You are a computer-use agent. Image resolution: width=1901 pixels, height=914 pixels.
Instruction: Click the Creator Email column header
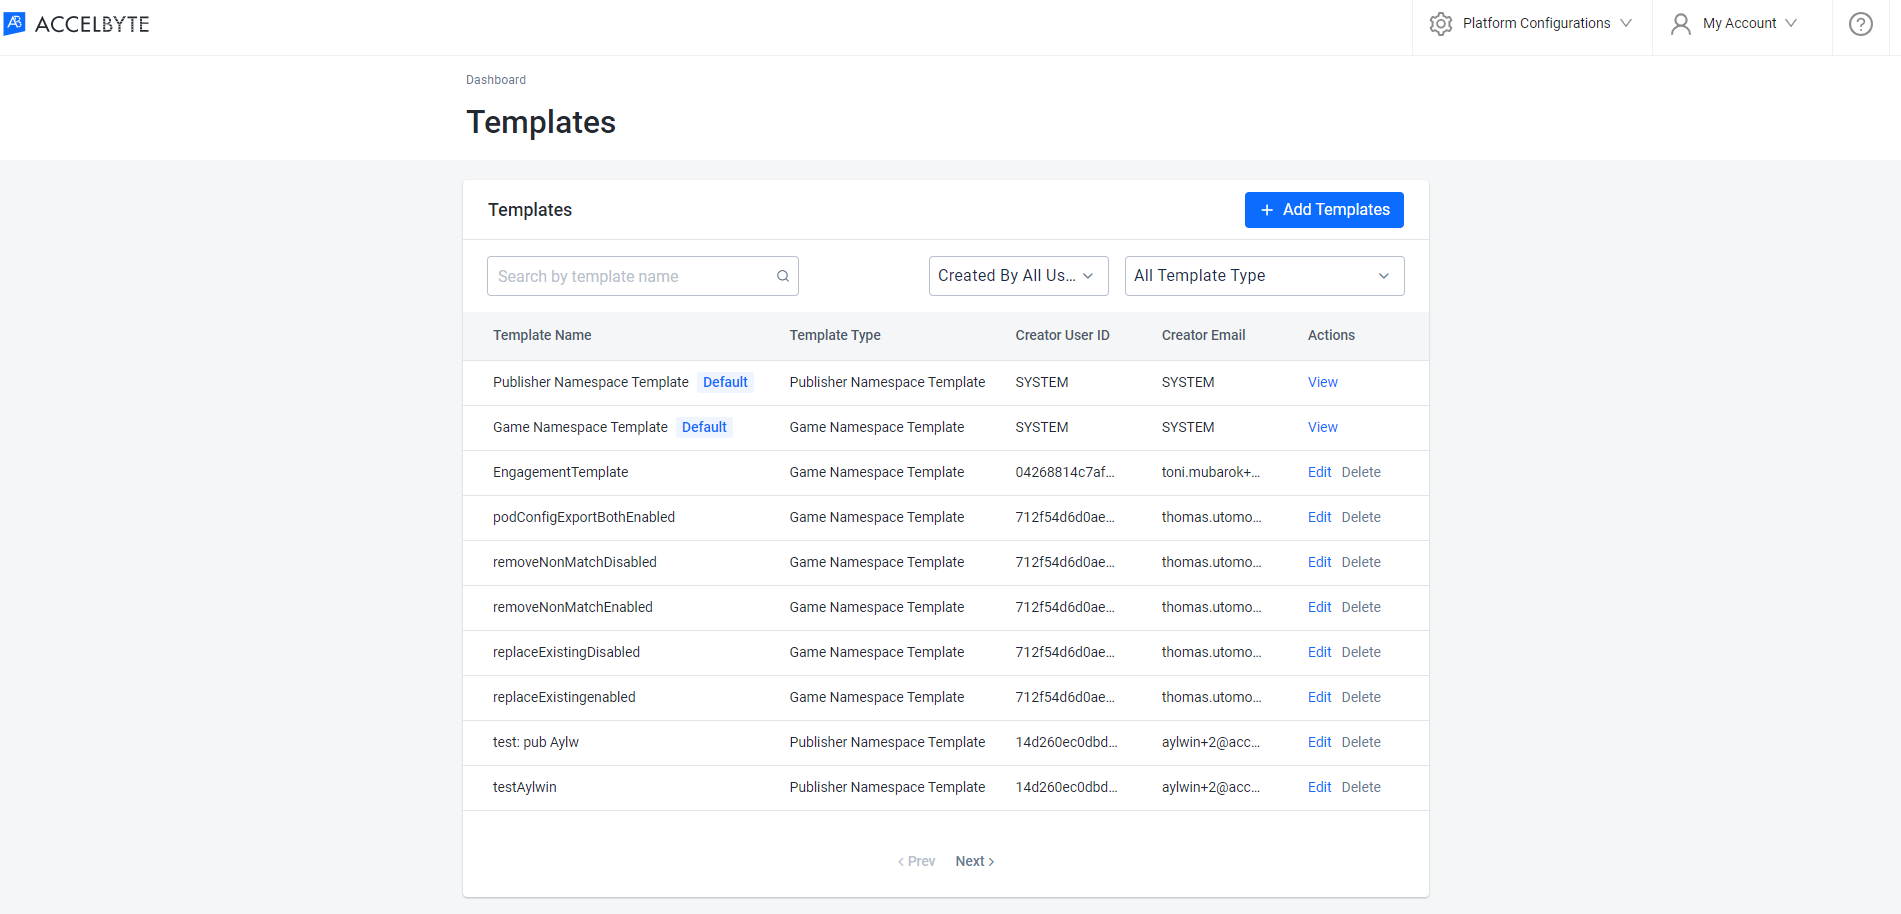coord(1203,335)
